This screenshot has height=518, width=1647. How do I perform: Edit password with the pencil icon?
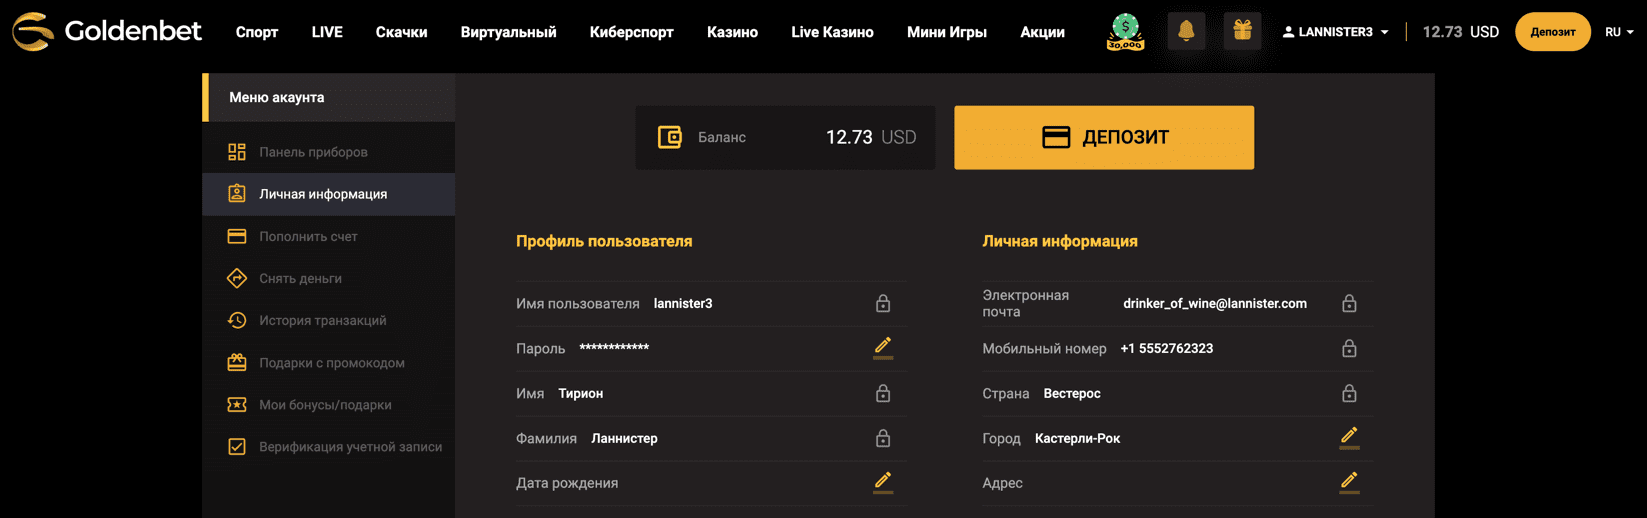883,347
